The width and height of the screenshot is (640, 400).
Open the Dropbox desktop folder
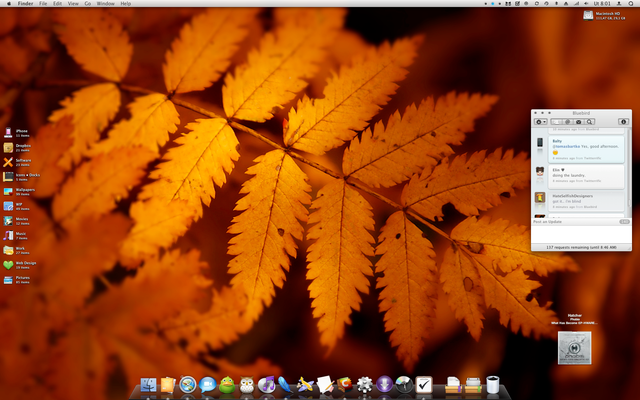pyautogui.click(x=9, y=146)
